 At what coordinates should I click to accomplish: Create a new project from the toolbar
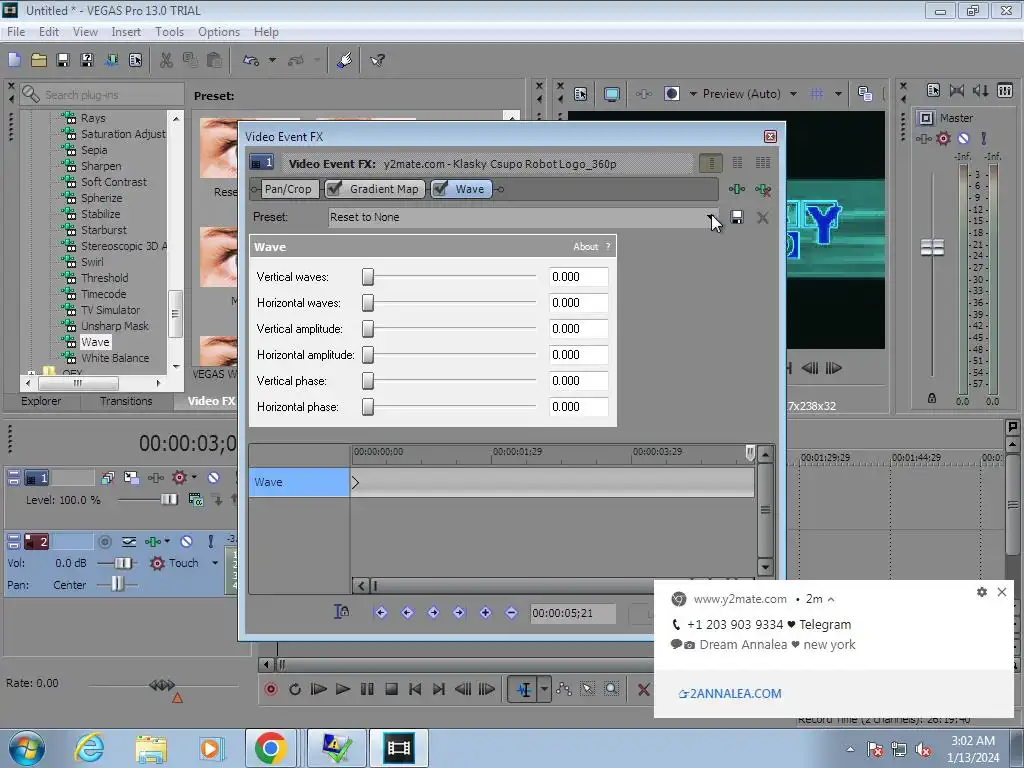(14, 60)
